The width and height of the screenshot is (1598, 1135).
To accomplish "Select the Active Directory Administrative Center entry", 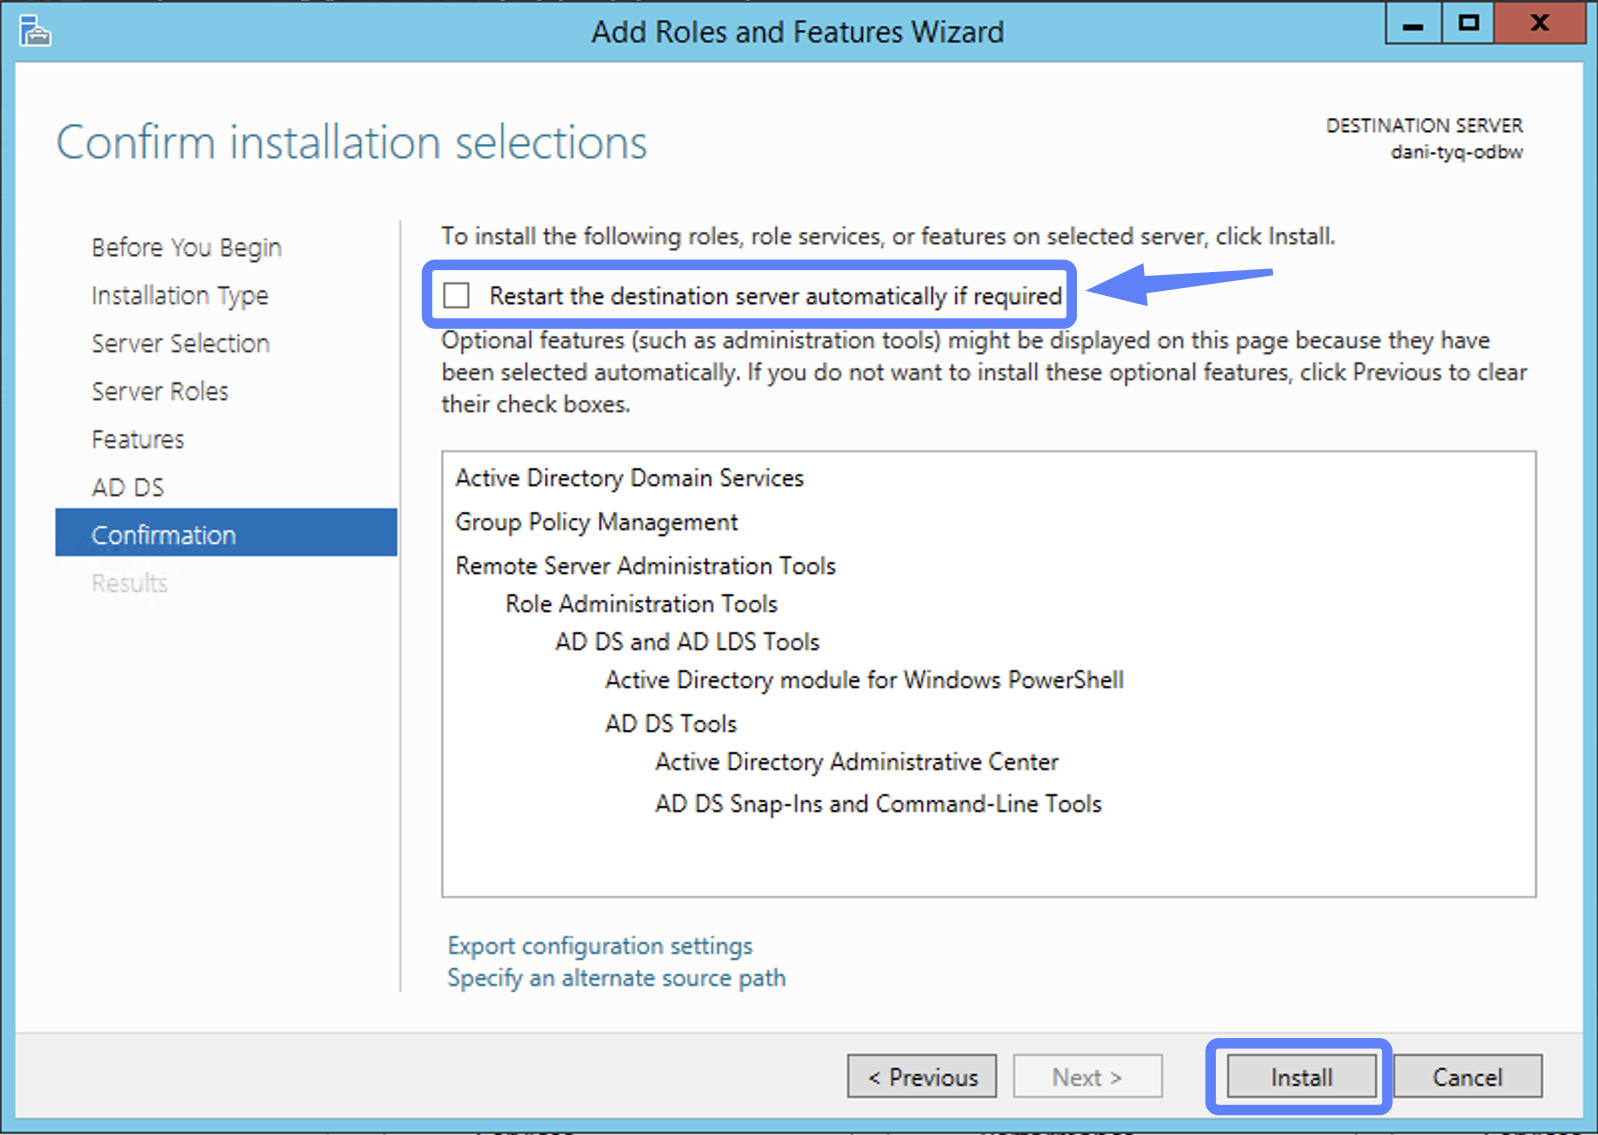I will coord(856,762).
